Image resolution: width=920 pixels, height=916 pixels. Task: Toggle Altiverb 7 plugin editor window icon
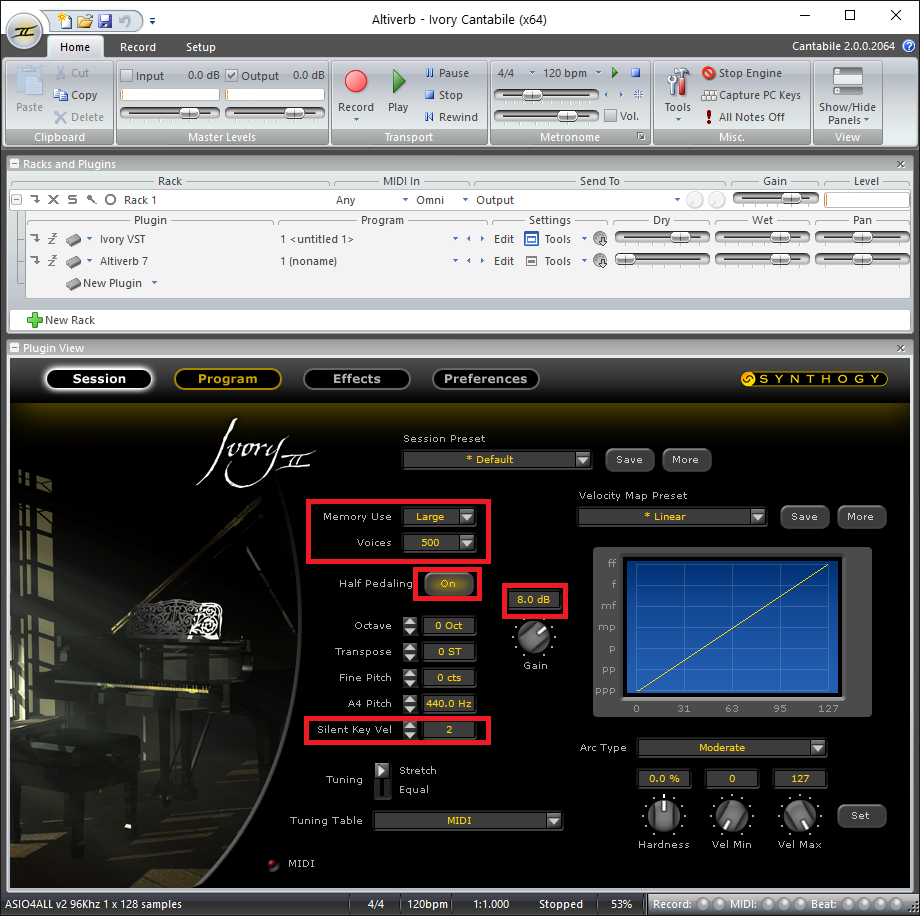[x=531, y=261]
